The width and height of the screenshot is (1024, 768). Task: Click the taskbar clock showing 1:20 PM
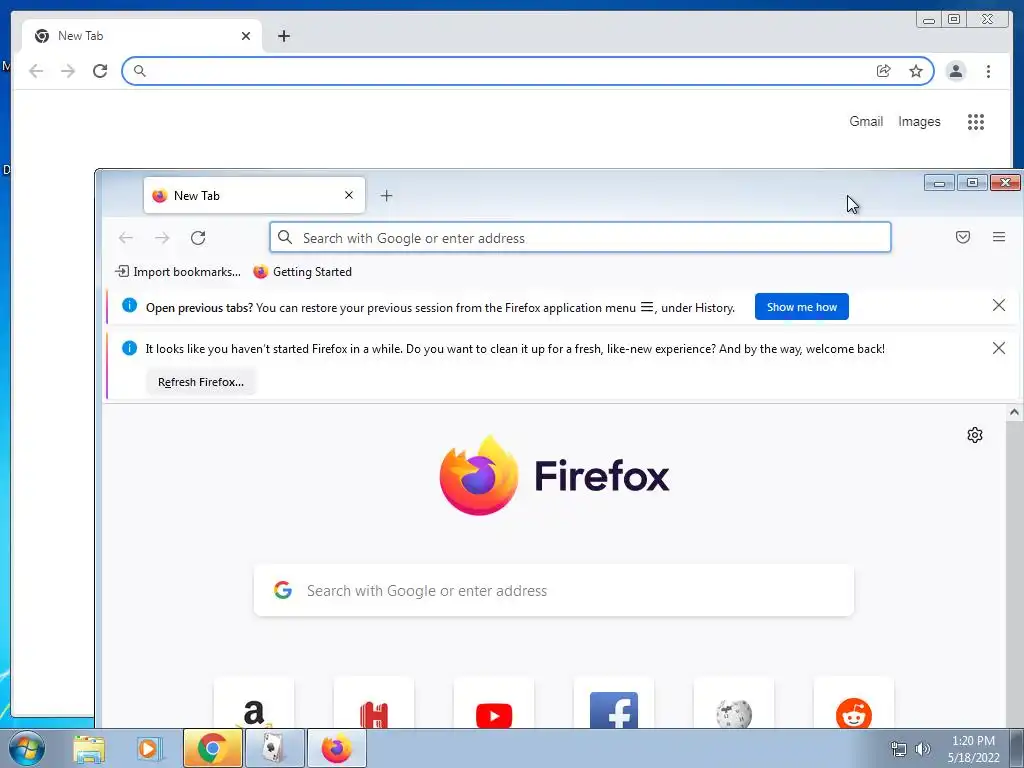[973, 749]
